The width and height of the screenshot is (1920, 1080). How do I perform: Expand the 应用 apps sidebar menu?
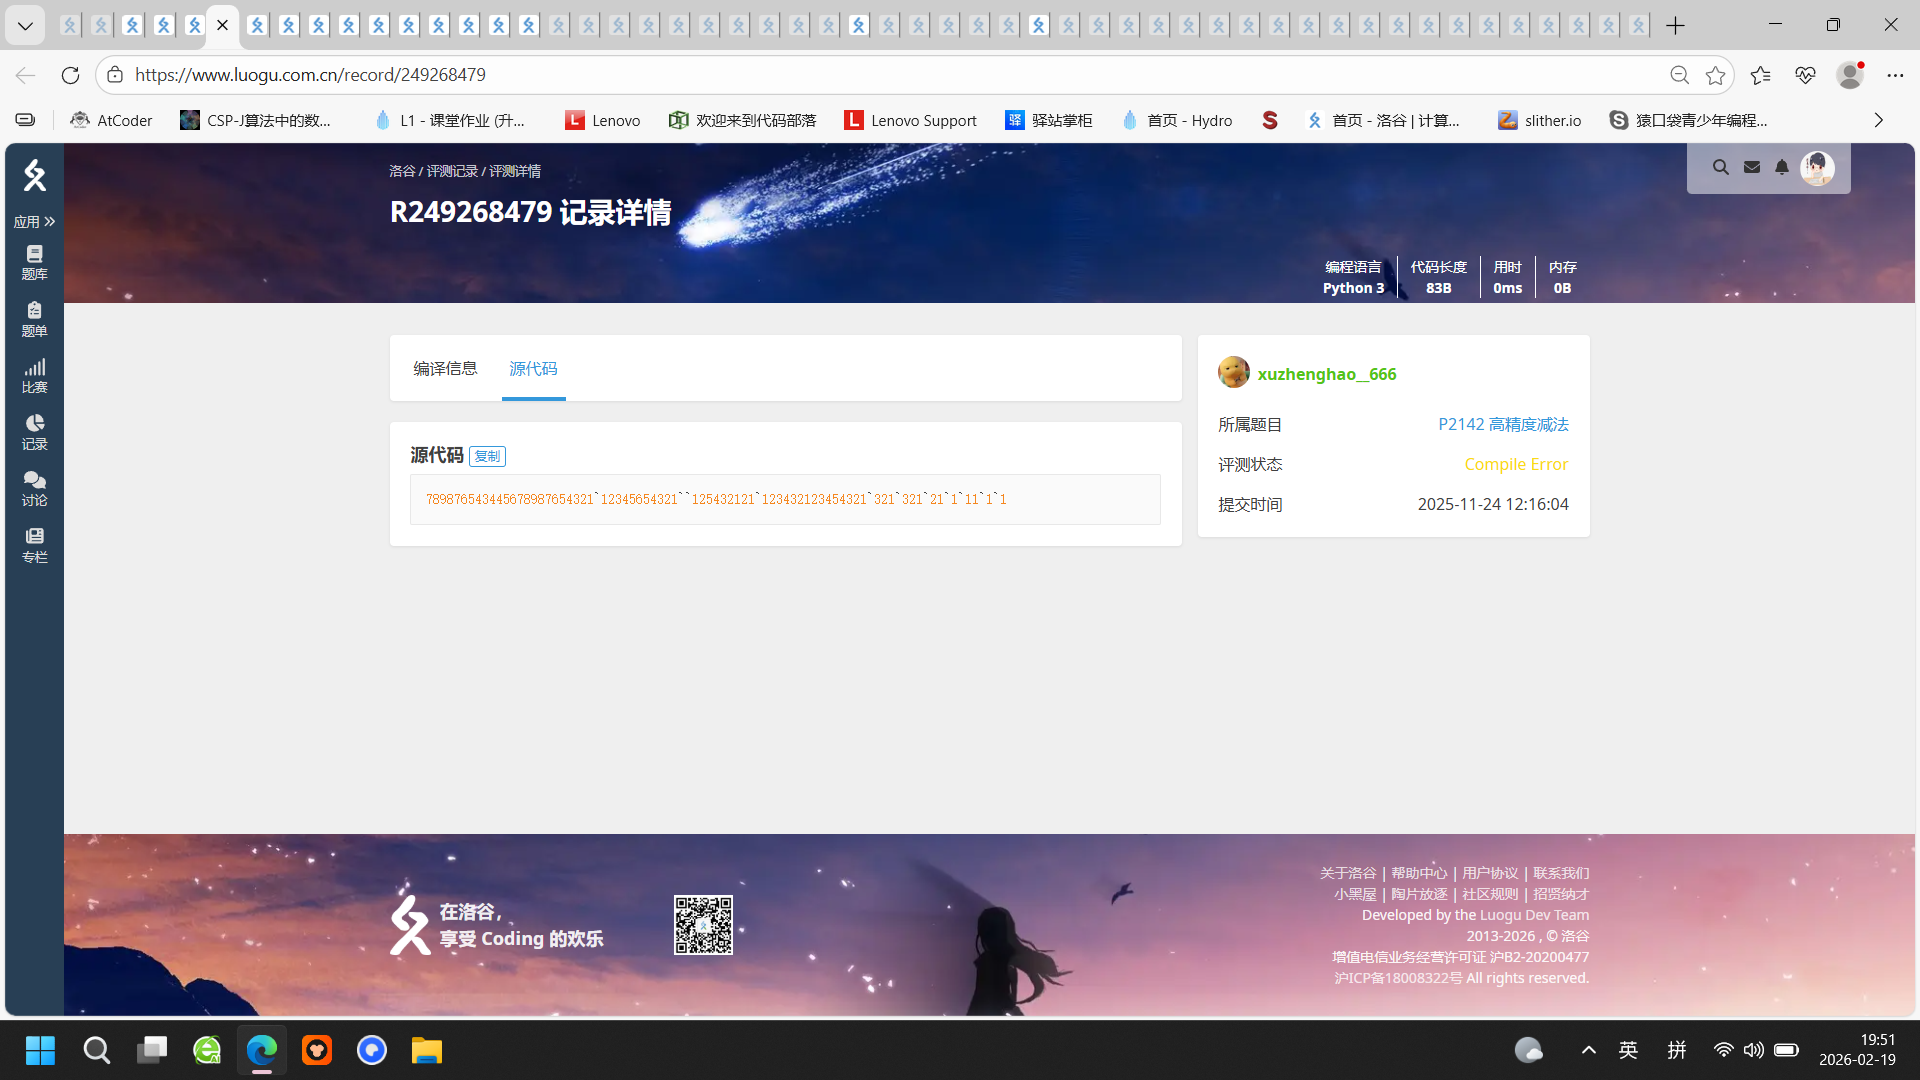[34, 221]
